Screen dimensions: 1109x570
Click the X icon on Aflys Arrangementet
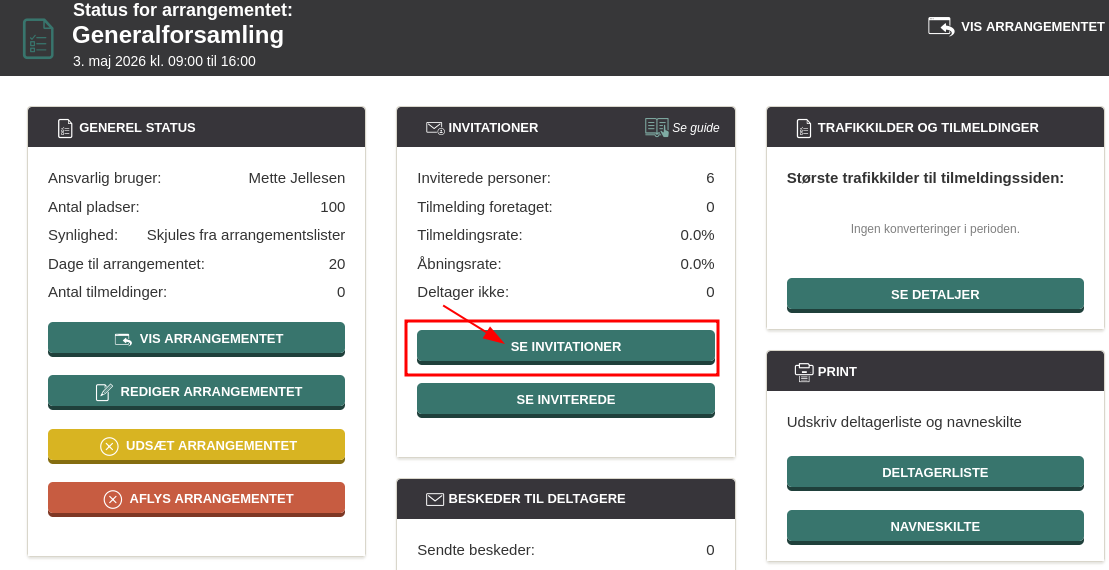pyautogui.click(x=113, y=499)
